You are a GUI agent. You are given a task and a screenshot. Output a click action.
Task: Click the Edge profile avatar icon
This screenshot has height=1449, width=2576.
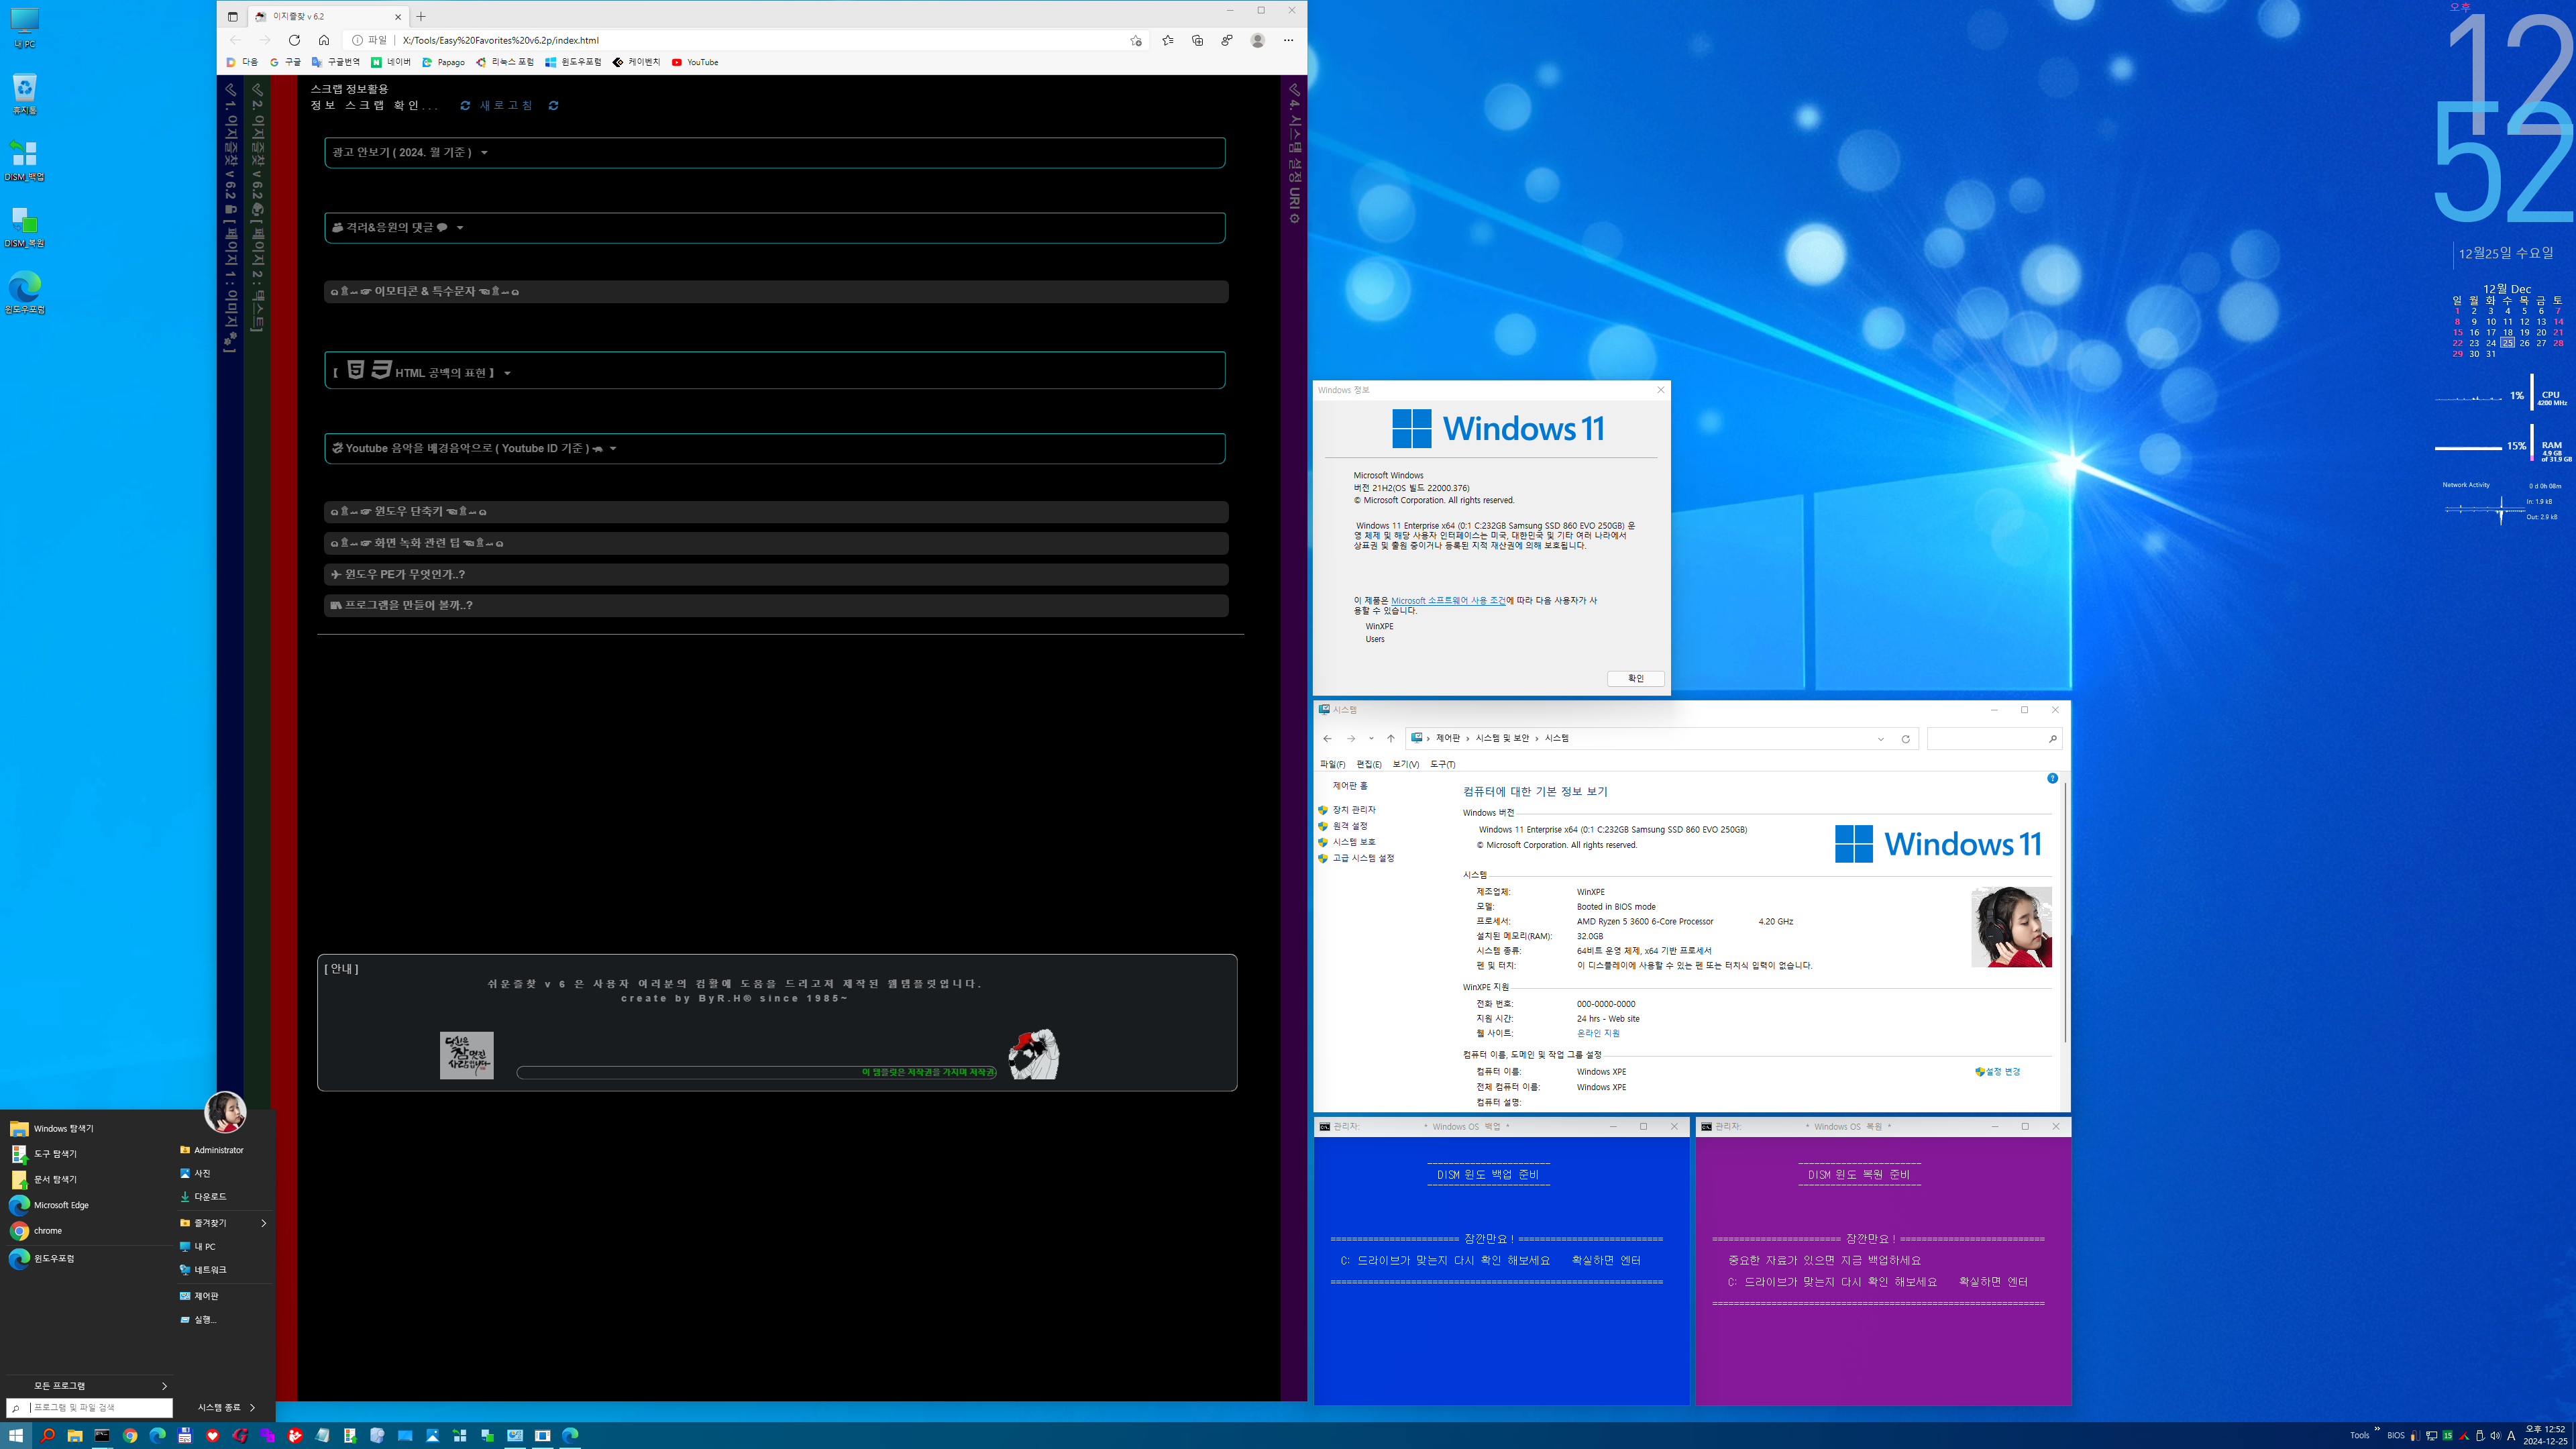[1258, 40]
